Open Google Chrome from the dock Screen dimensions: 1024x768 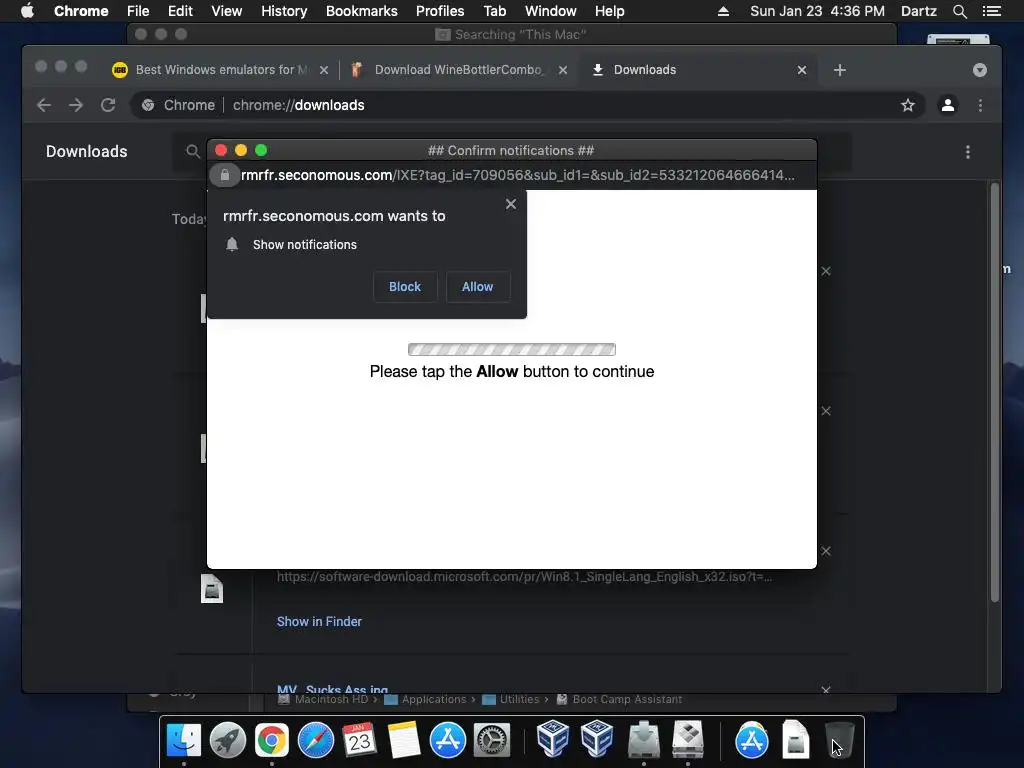pyautogui.click(x=272, y=741)
